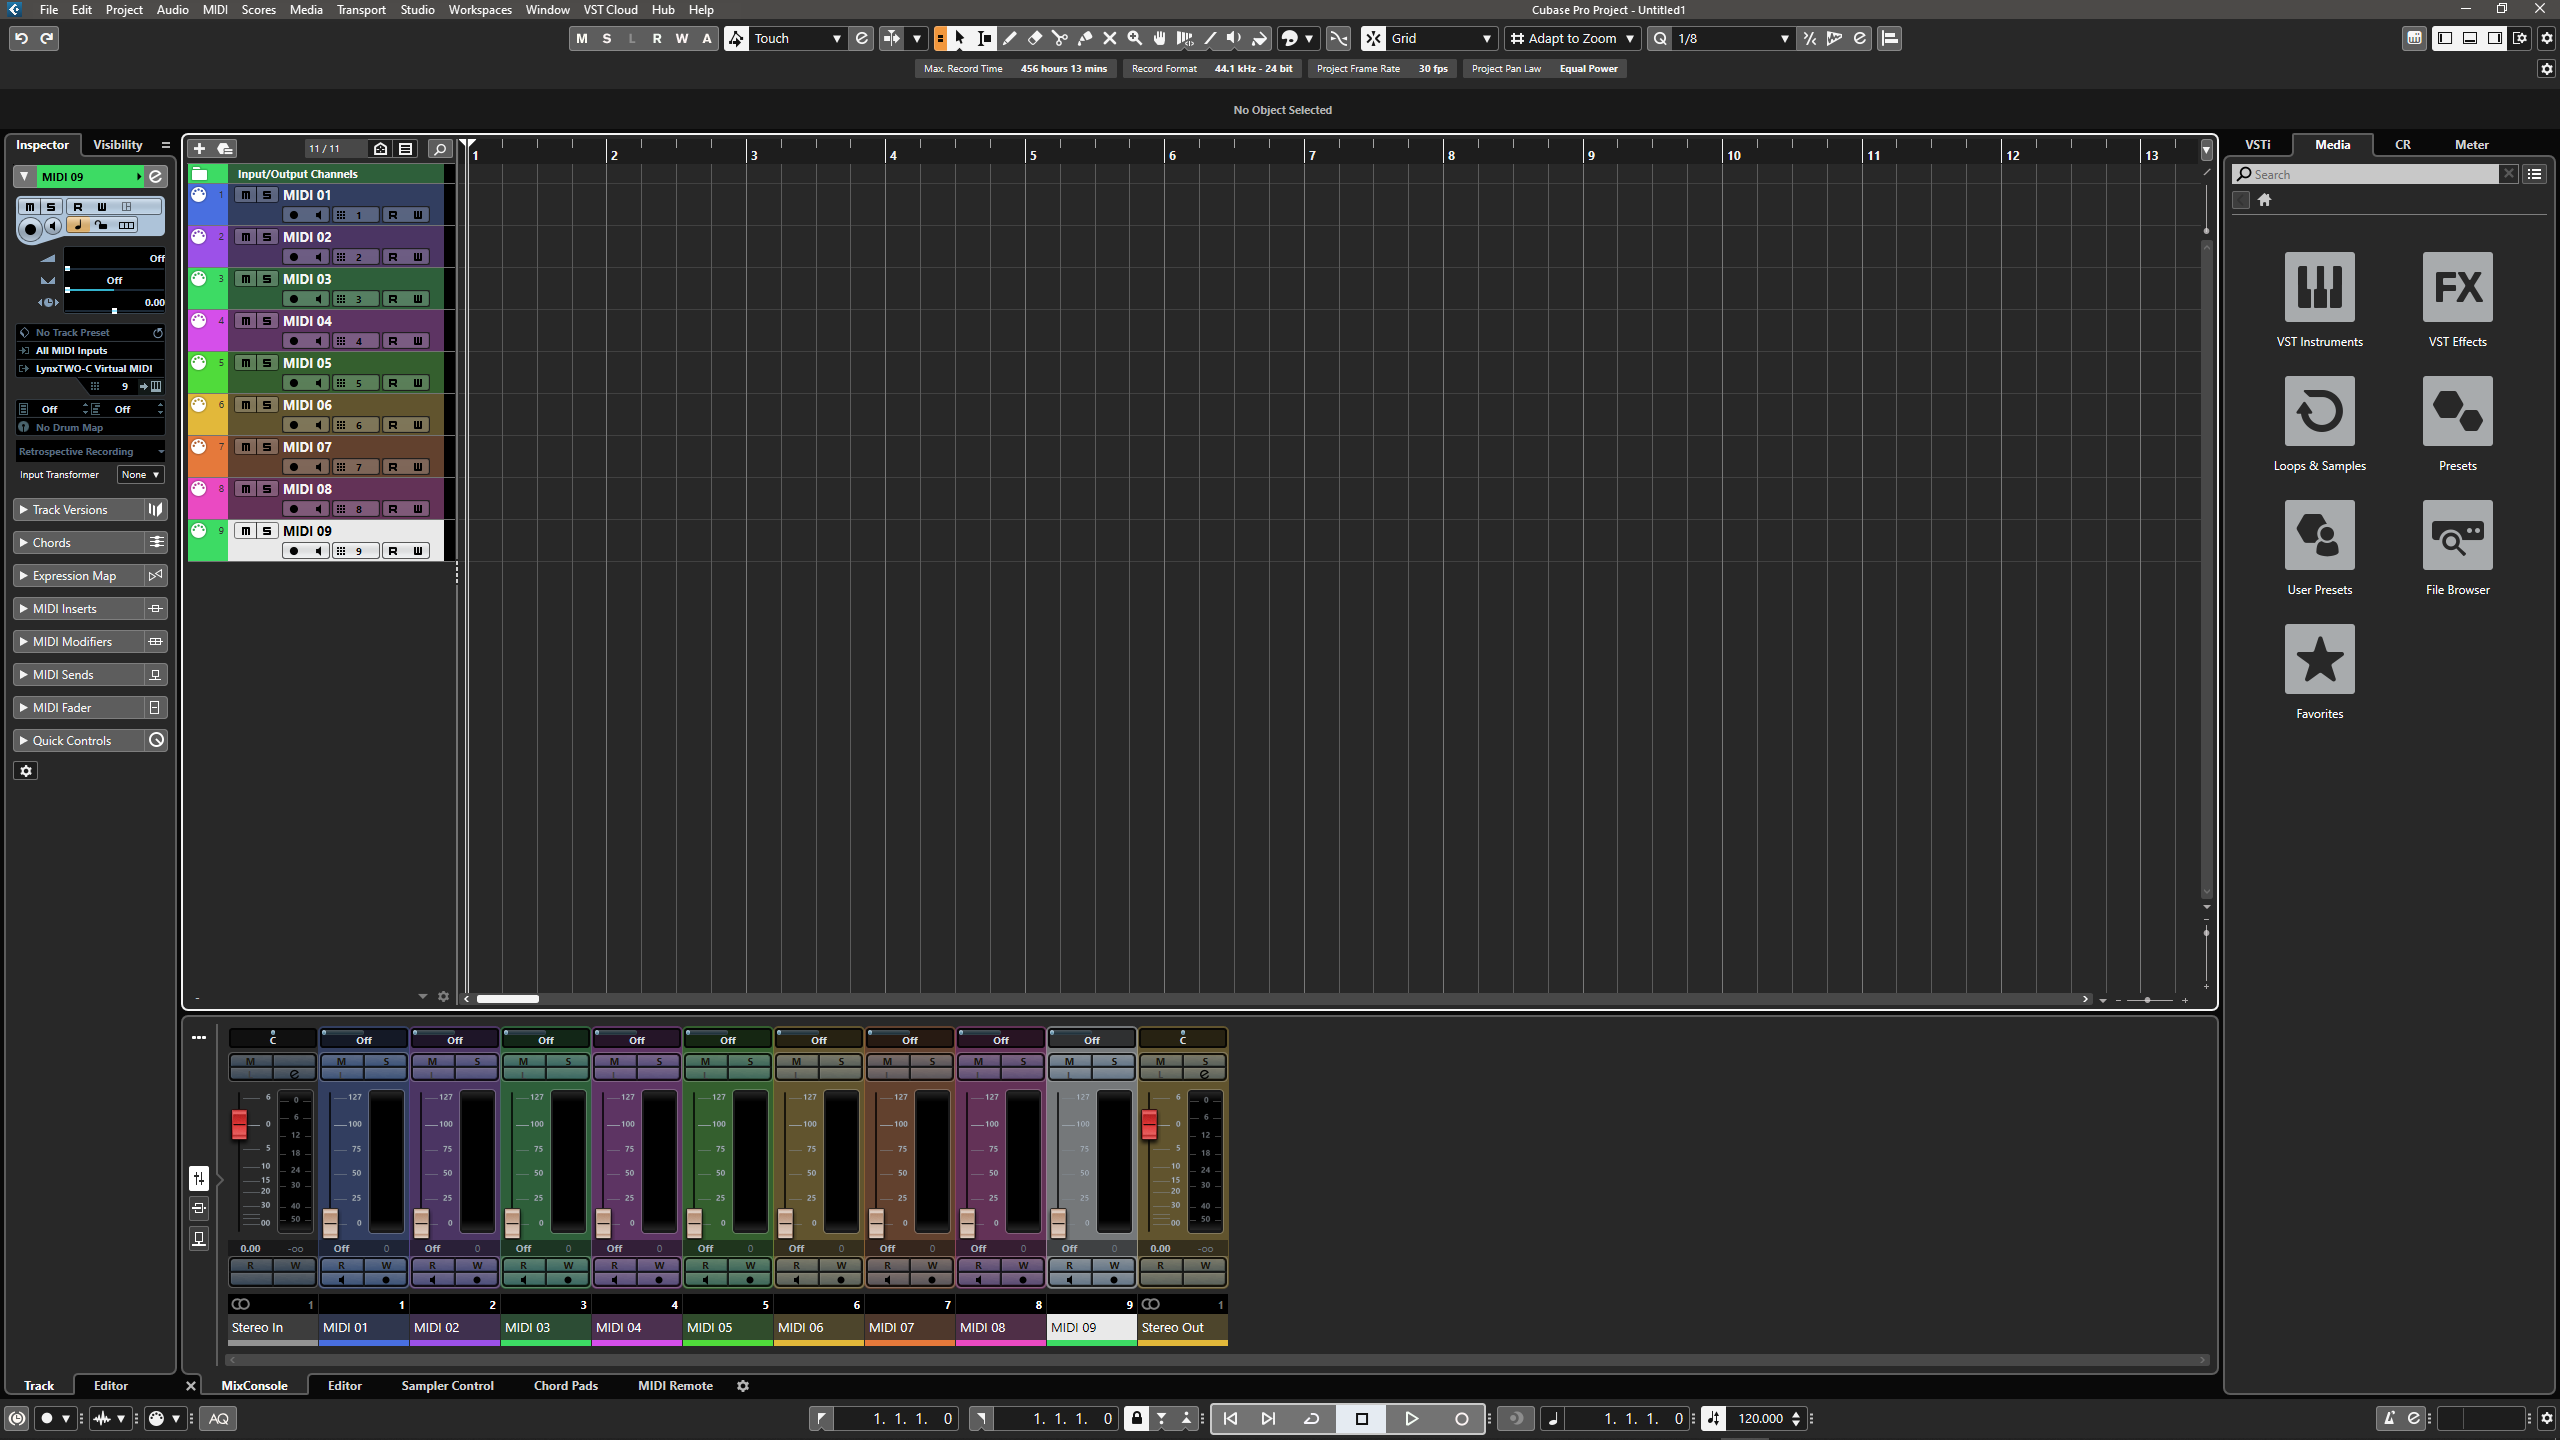Switch to the Chord Pads tab
The height and width of the screenshot is (1440, 2560).
[x=565, y=1386]
